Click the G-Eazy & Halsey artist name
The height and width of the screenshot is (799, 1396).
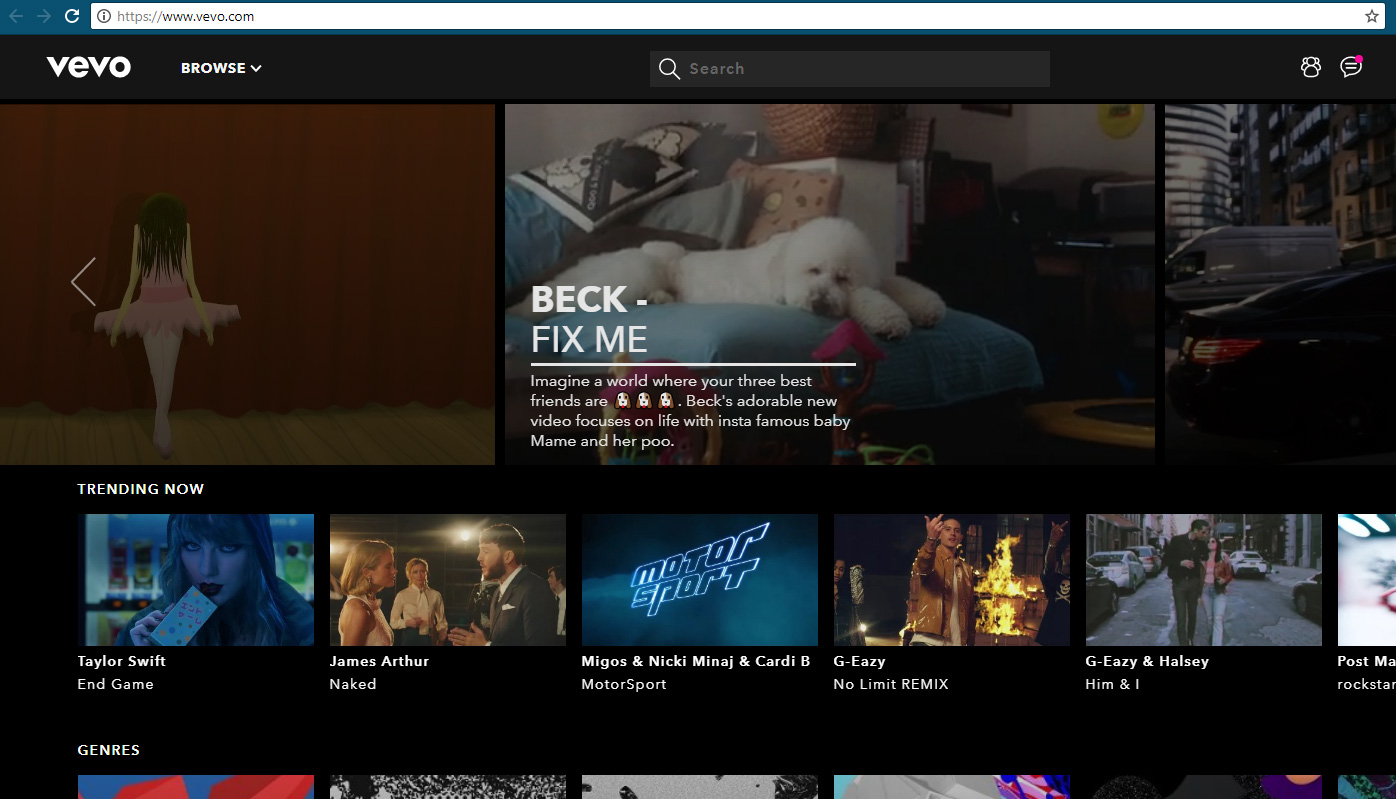[x=1147, y=661]
